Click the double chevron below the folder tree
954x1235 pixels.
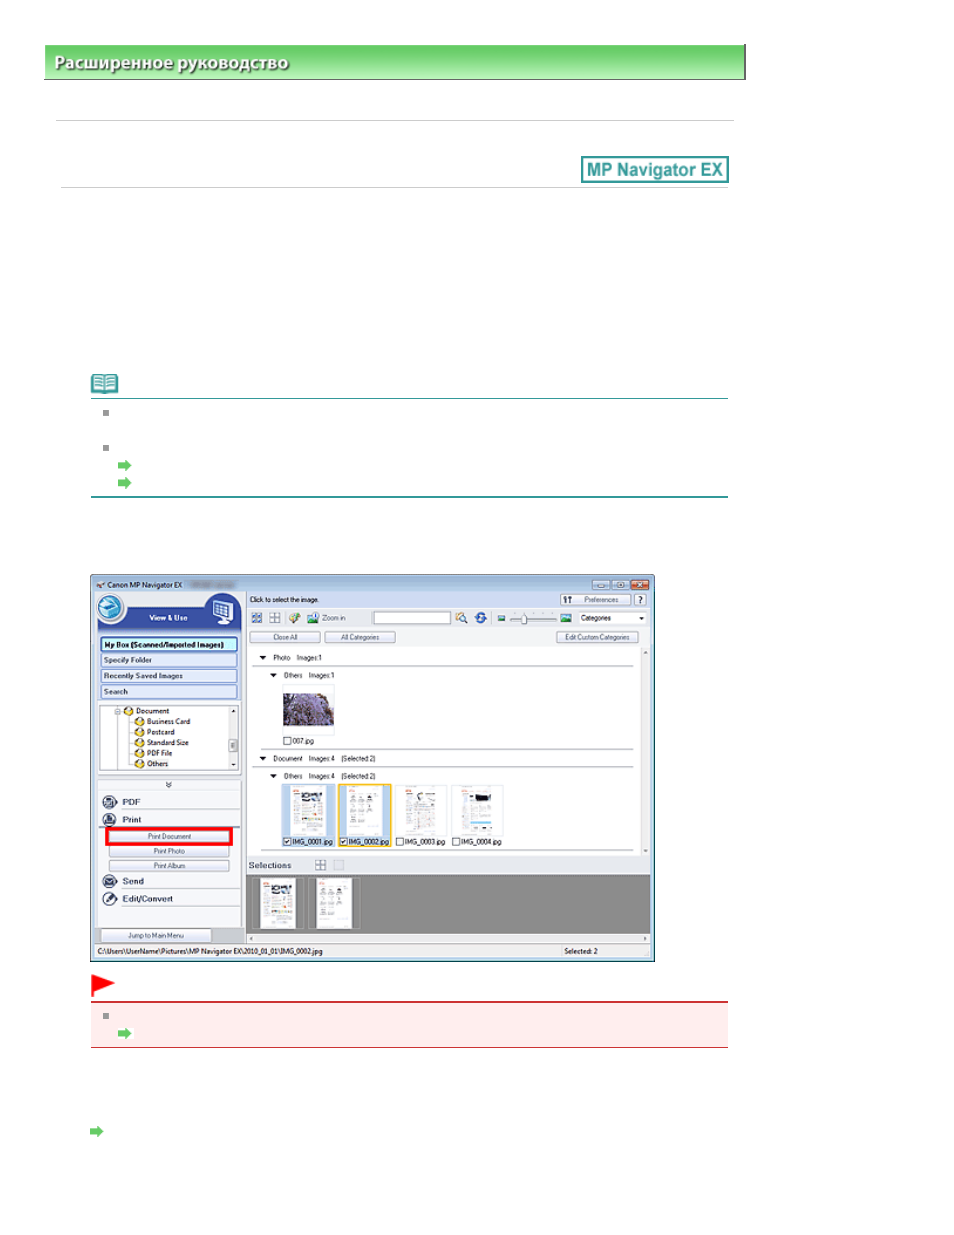tap(168, 785)
